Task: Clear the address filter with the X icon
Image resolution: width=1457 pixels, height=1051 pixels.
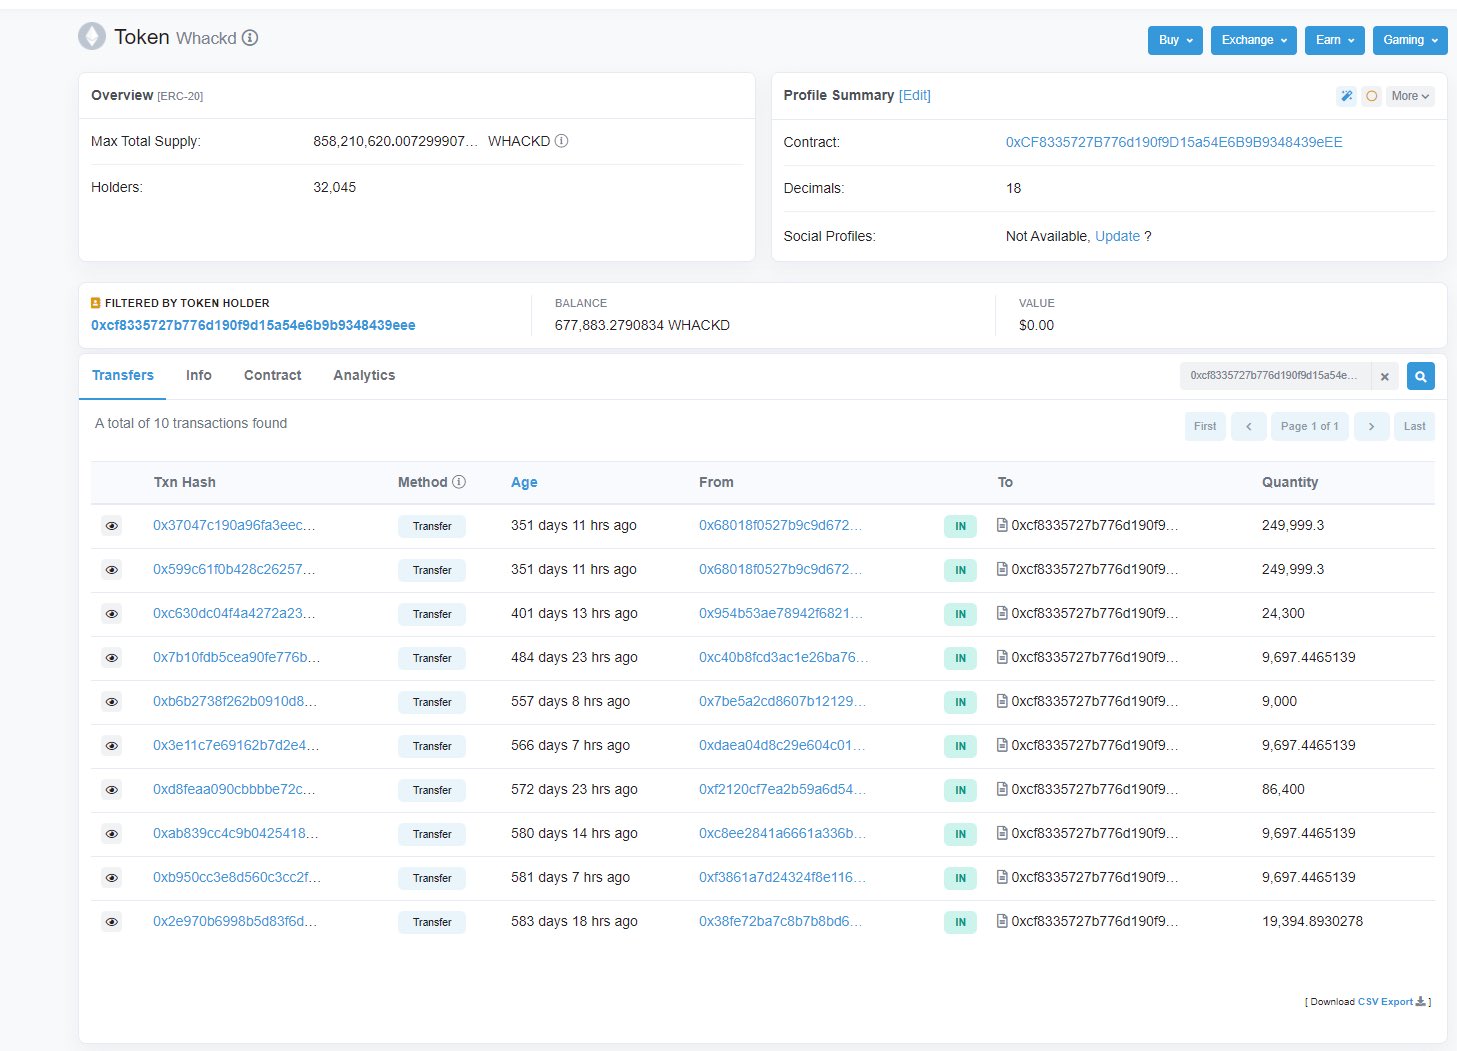Action: click(x=1384, y=377)
